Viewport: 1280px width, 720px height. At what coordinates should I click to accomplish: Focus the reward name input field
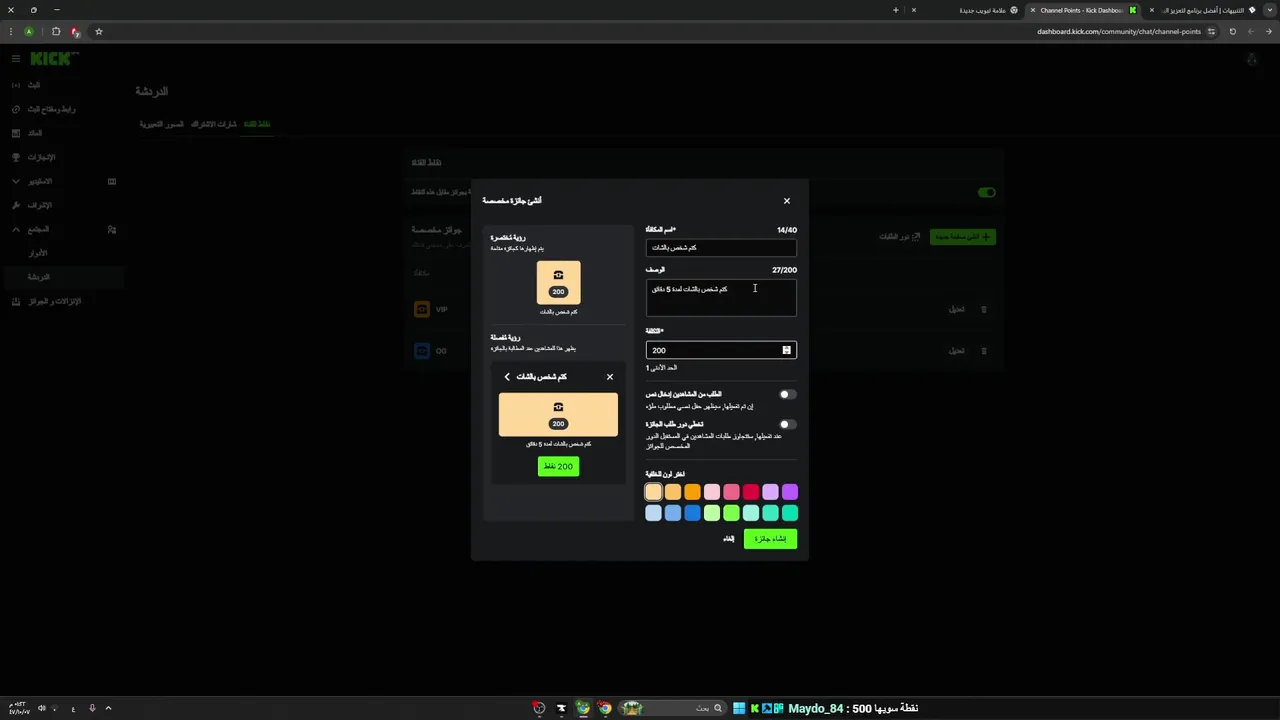point(721,248)
